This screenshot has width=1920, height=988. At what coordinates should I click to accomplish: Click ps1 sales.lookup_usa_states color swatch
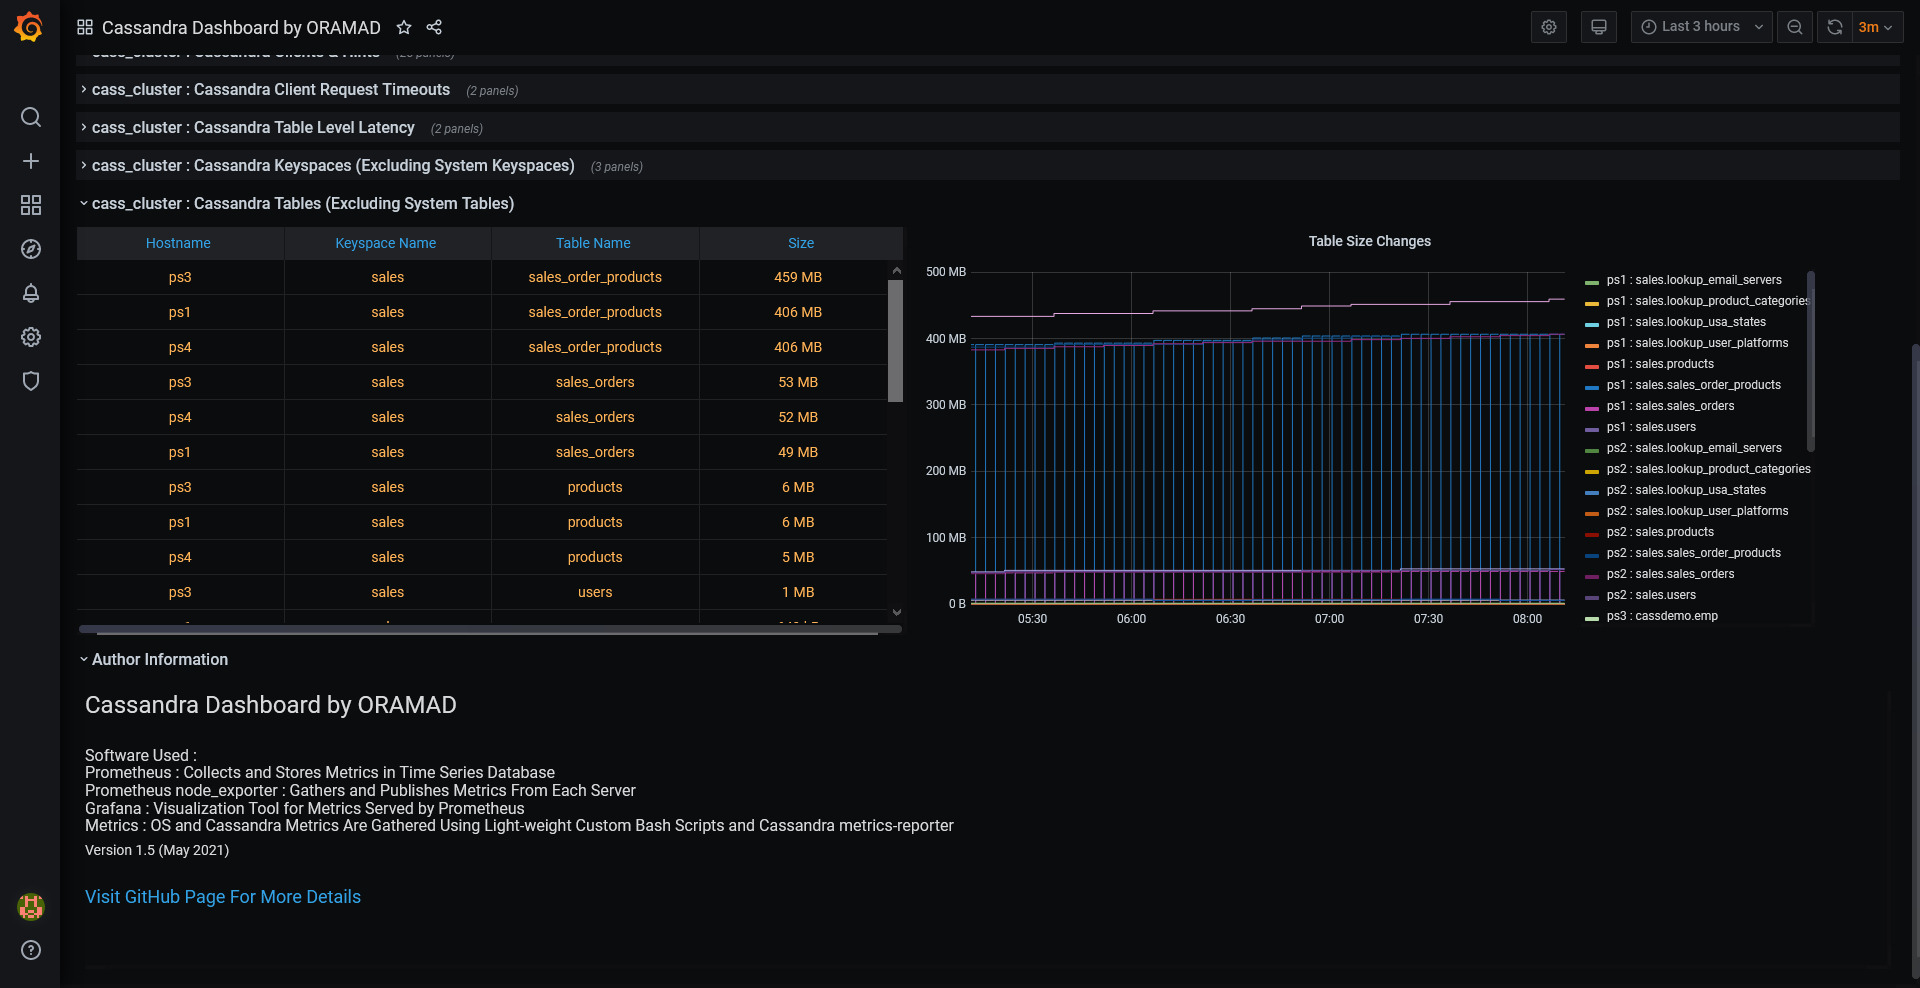click(x=1592, y=324)
